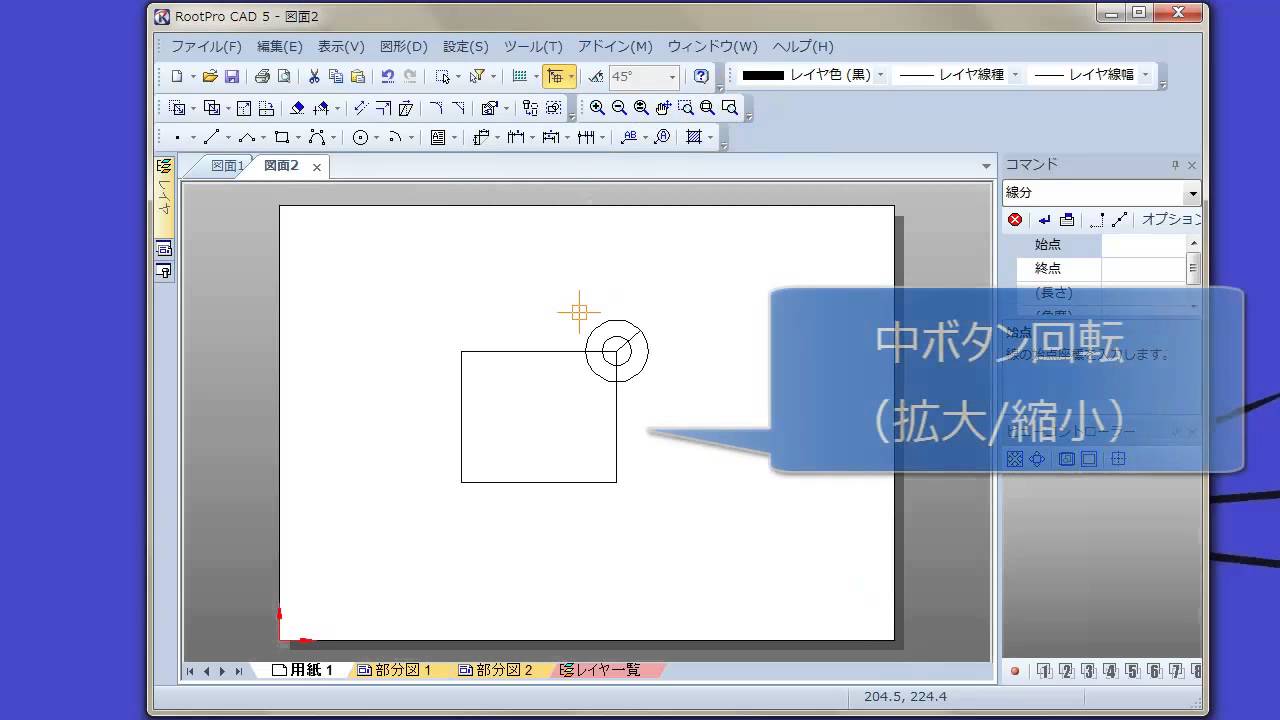Select the hatching tool

tap(694, 138)
